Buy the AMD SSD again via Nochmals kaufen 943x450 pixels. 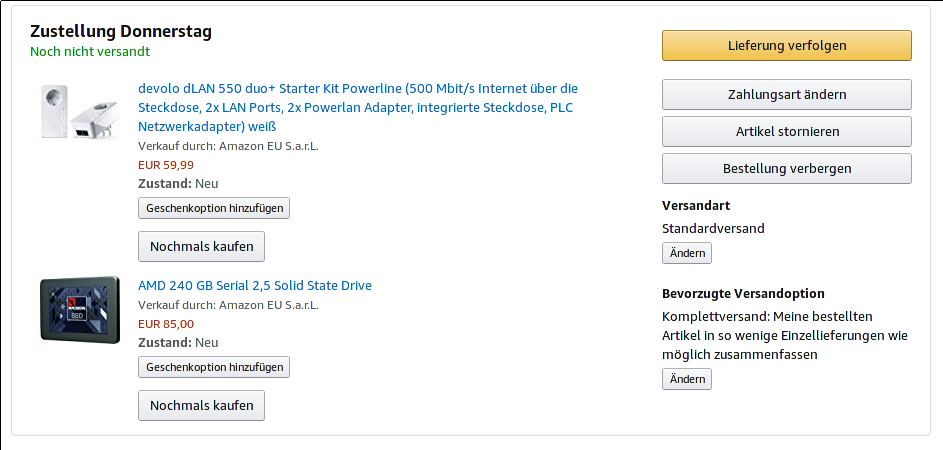[201, 405]
